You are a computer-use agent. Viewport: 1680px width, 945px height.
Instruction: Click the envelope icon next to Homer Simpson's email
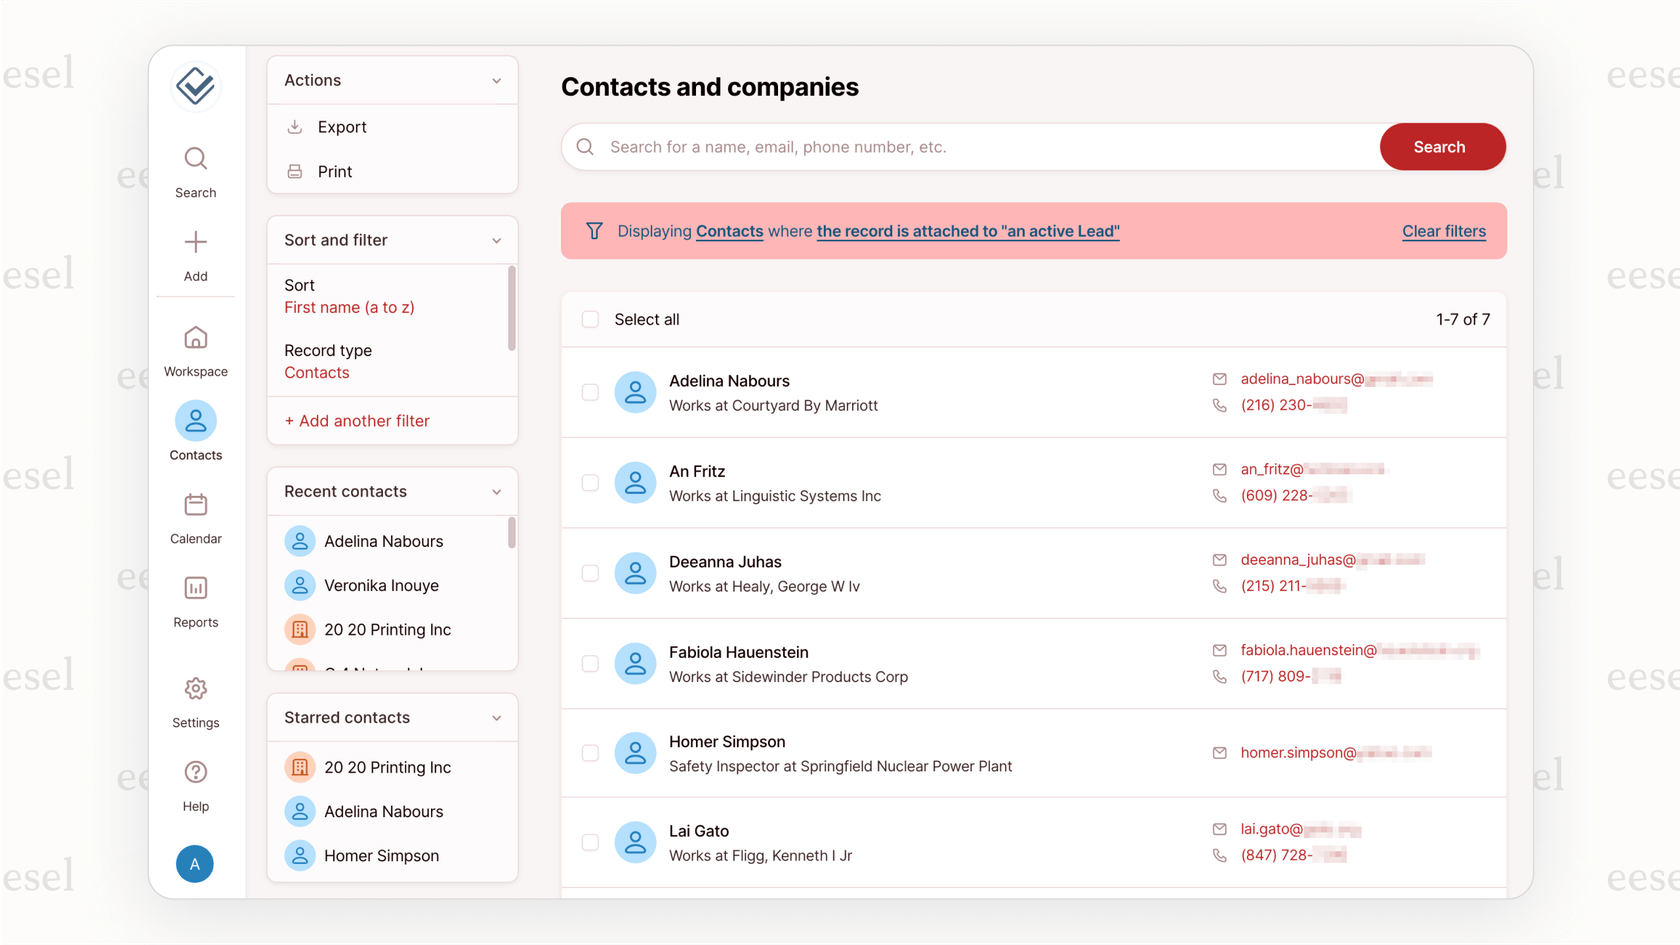(1219, 752)
